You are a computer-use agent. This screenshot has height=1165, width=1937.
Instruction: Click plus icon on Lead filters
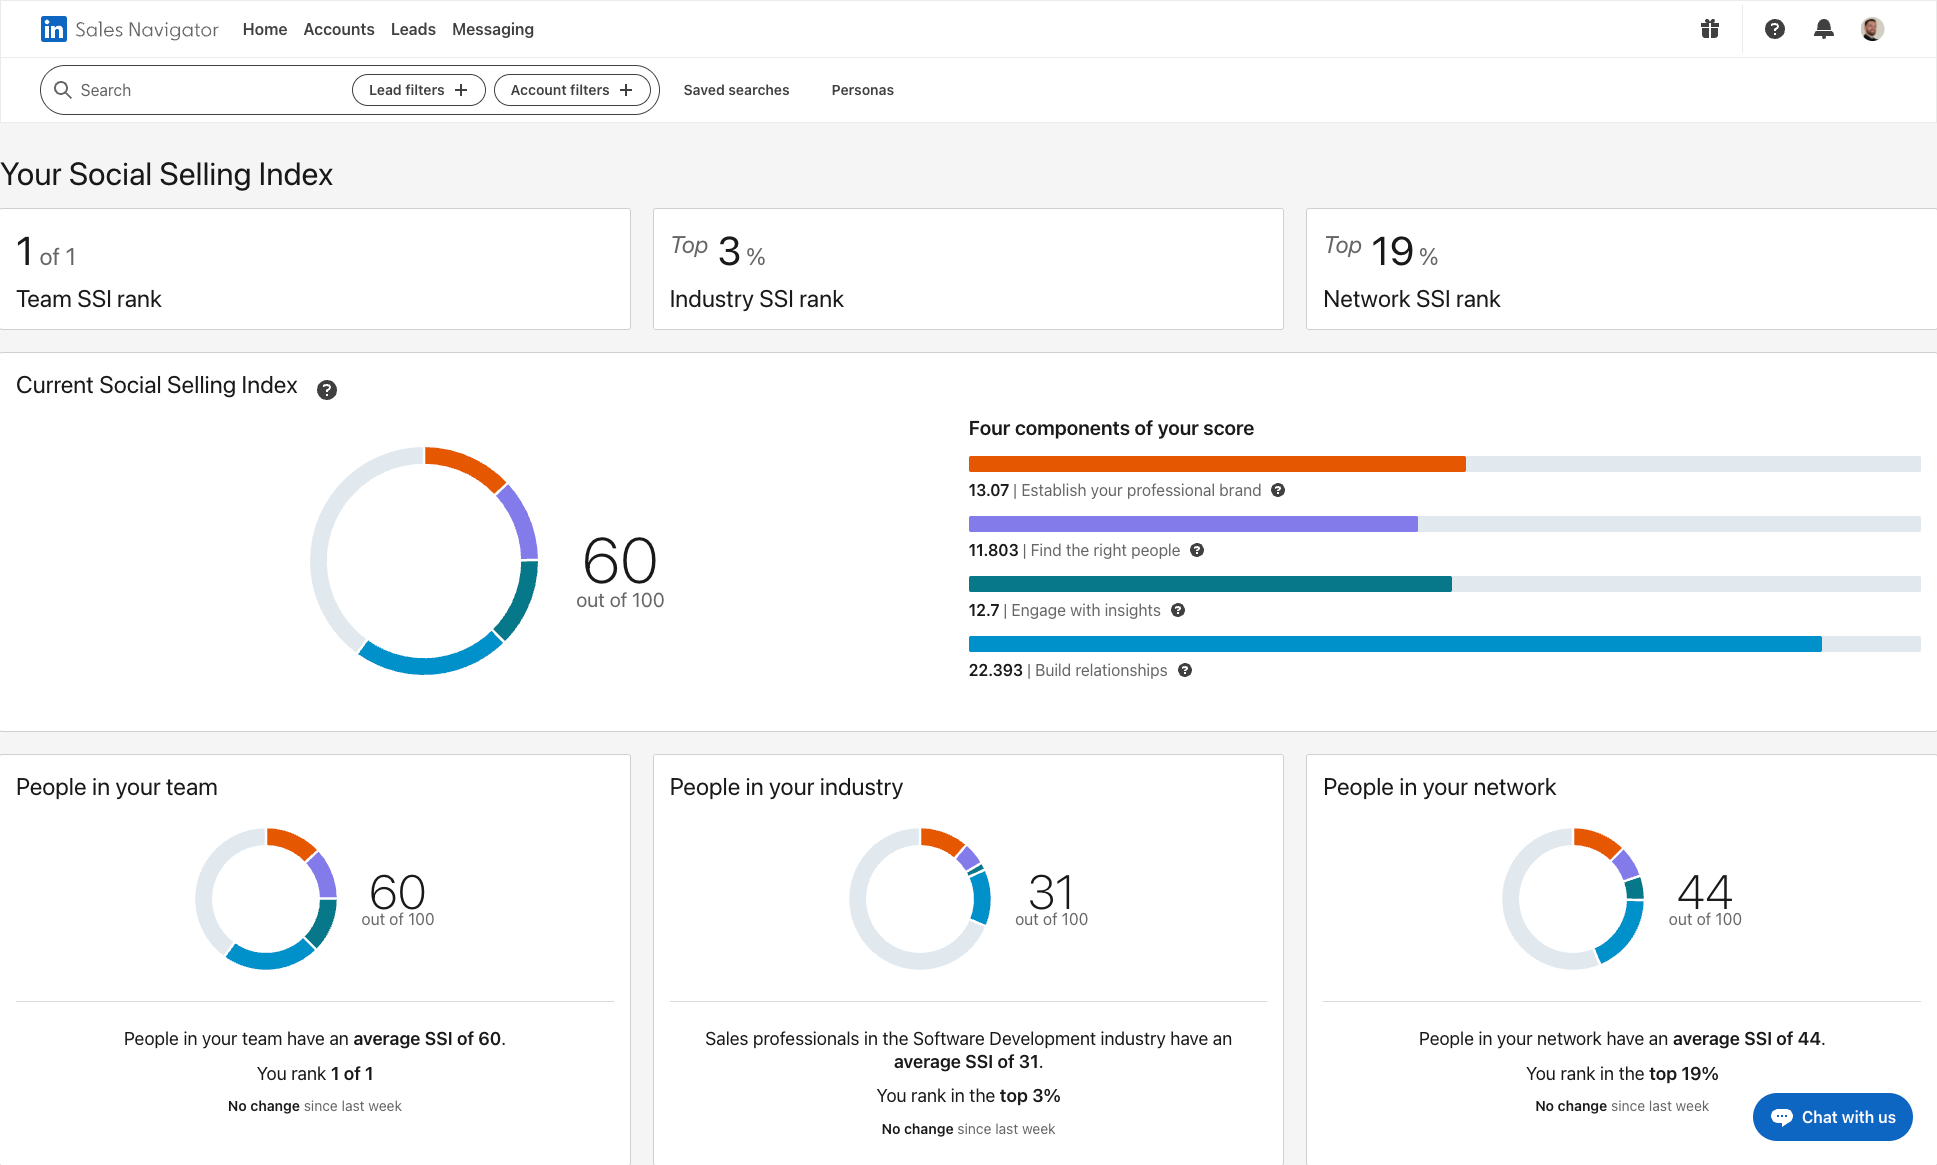tap(461, 90)
